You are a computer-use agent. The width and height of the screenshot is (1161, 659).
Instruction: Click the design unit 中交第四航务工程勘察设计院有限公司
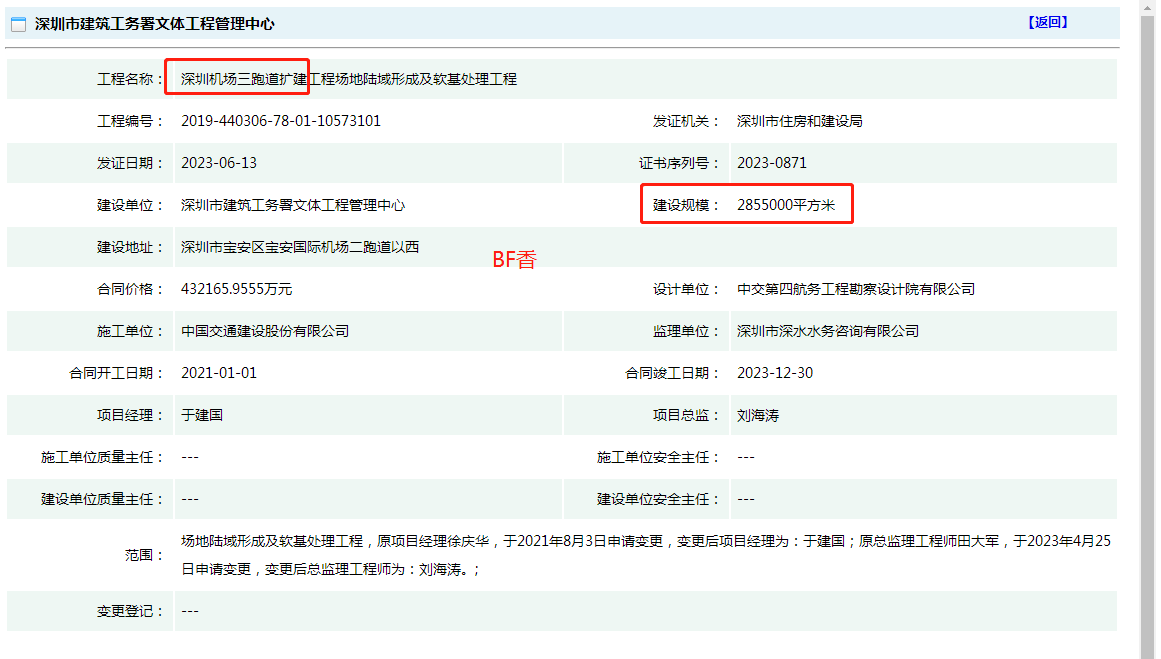(855, 289)
